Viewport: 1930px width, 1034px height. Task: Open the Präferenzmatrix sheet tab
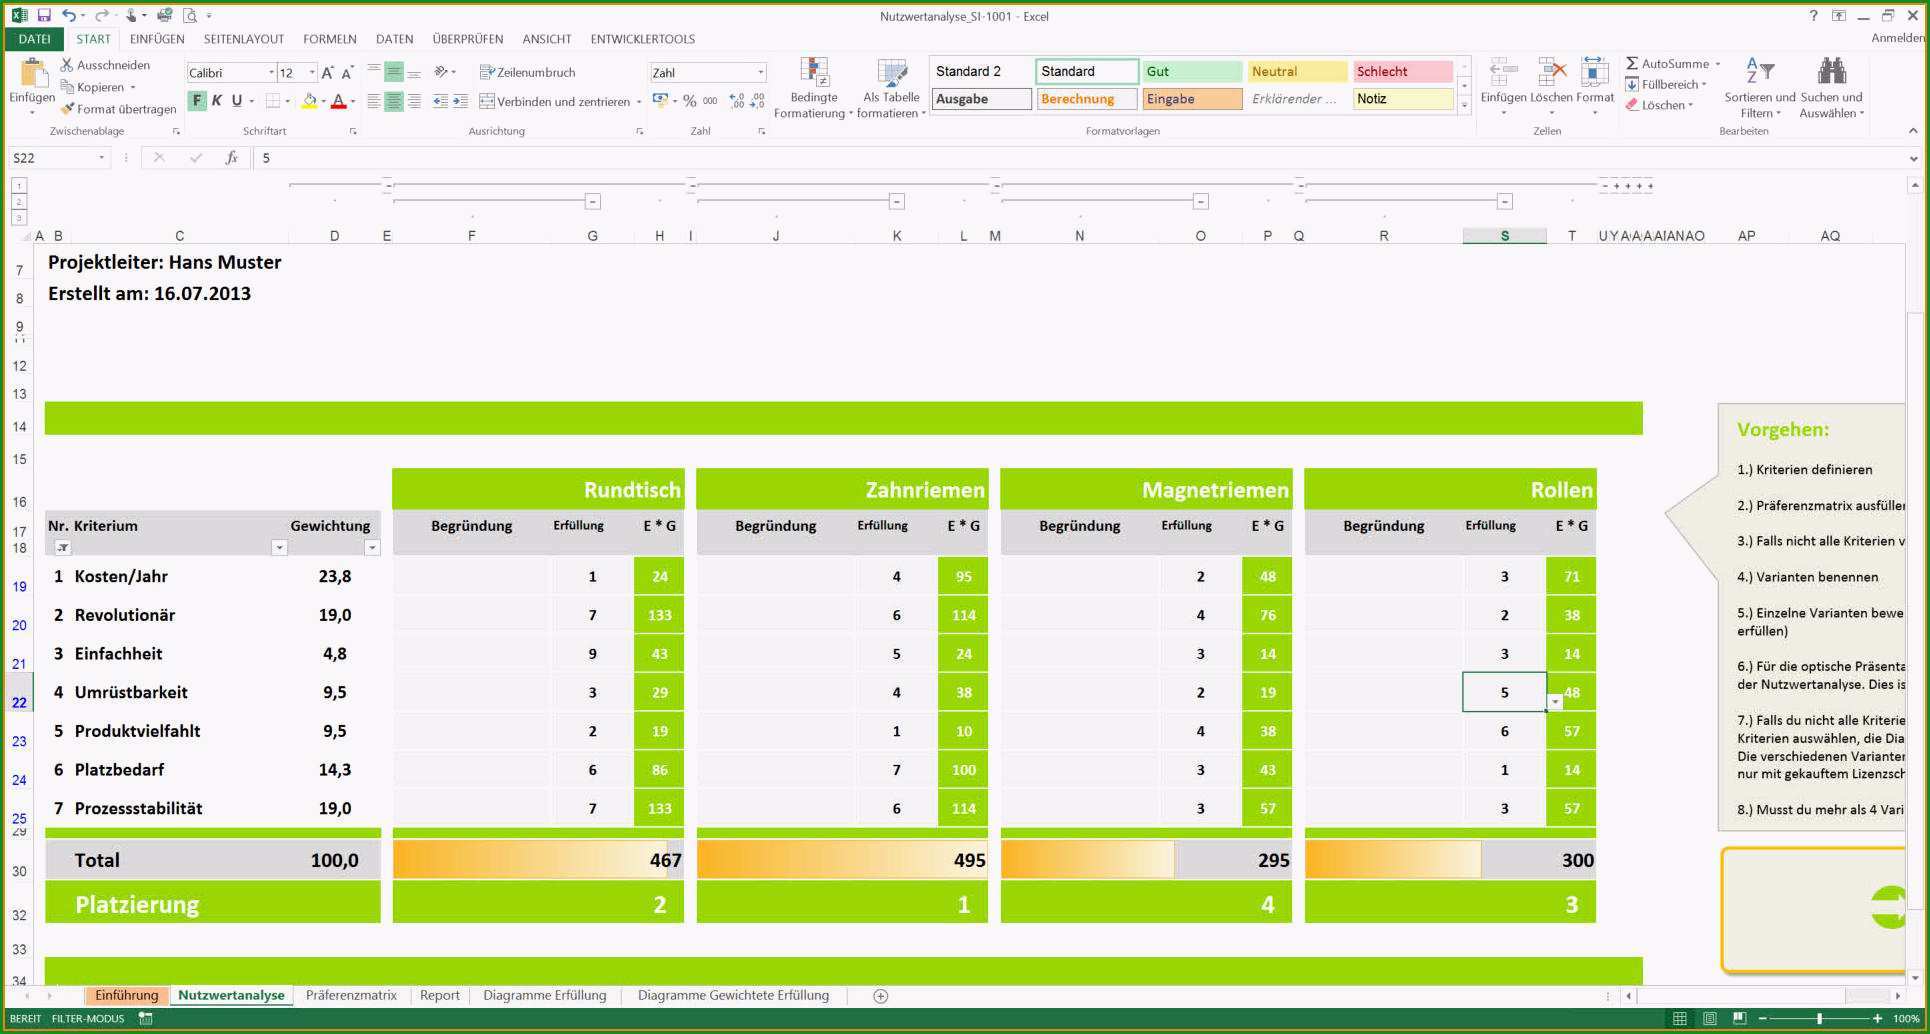351,996
